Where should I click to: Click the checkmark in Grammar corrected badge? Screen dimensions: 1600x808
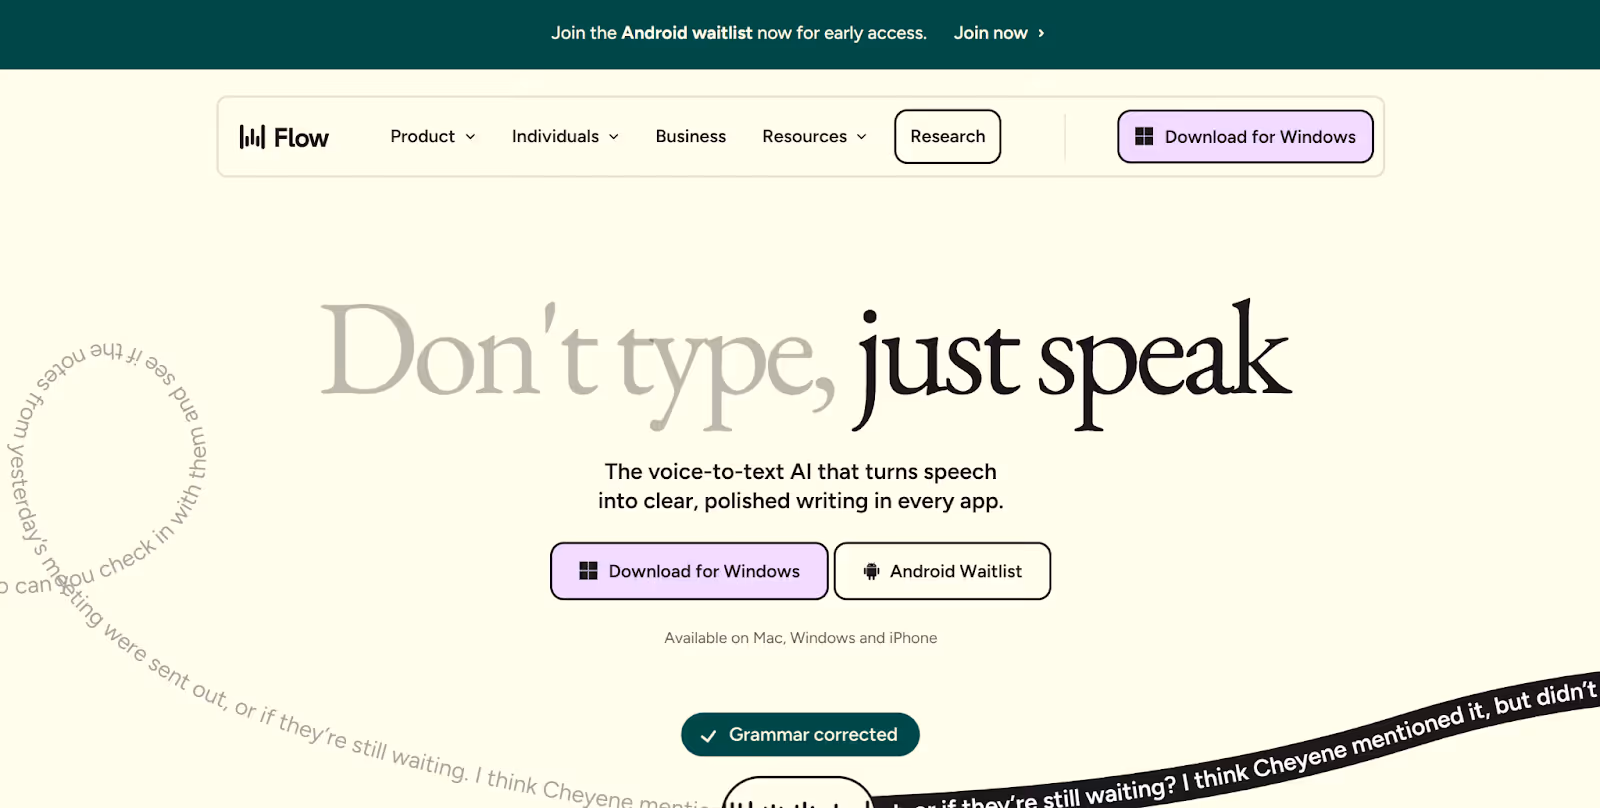tap(708, 736)
